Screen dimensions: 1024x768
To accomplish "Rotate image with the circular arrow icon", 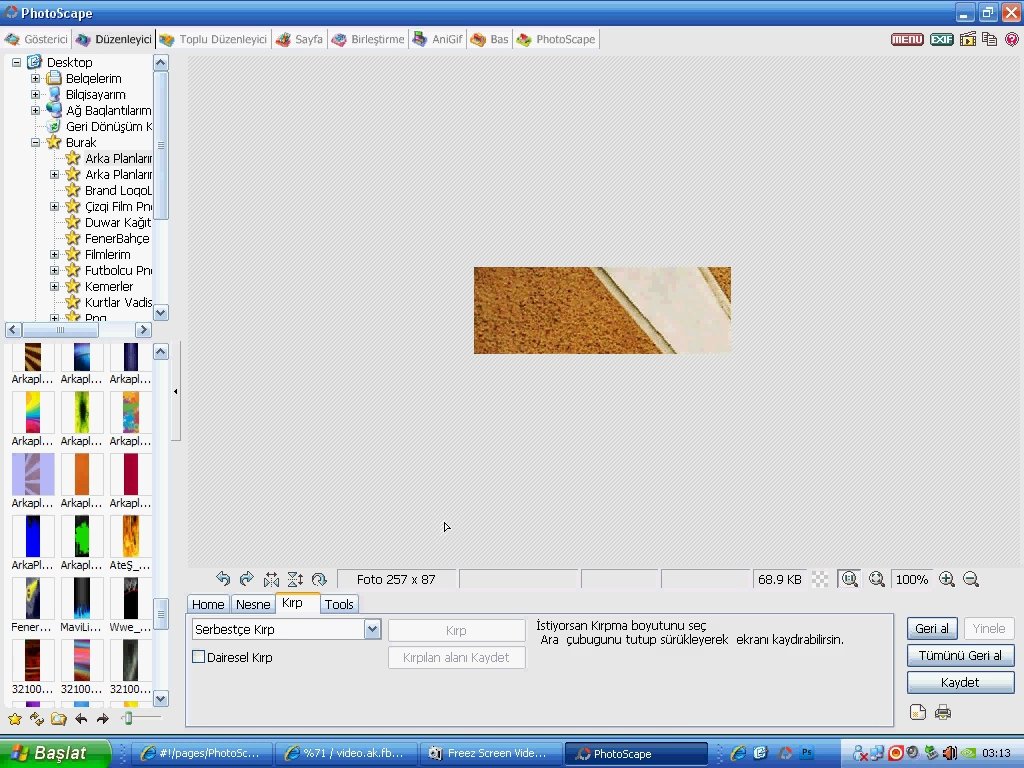I will pyautogui.click(x=319, y=579).
